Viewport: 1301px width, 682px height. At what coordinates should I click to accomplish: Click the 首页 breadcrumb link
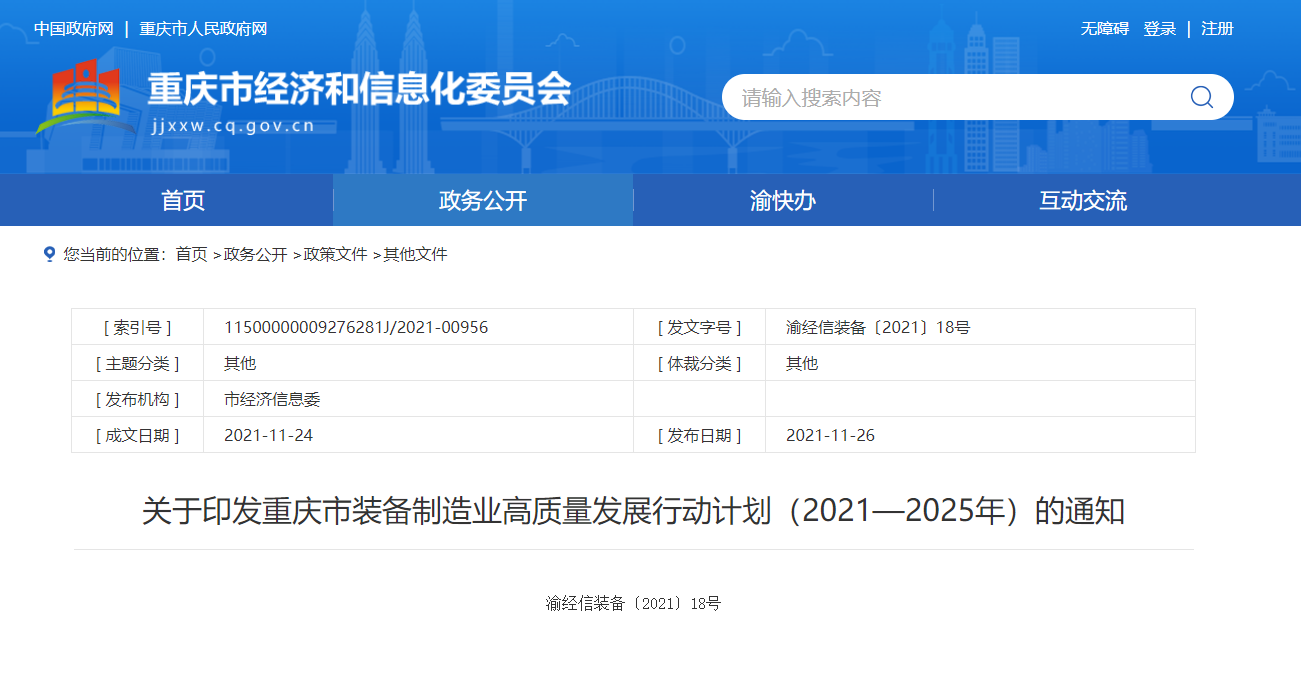coord(191,254)
